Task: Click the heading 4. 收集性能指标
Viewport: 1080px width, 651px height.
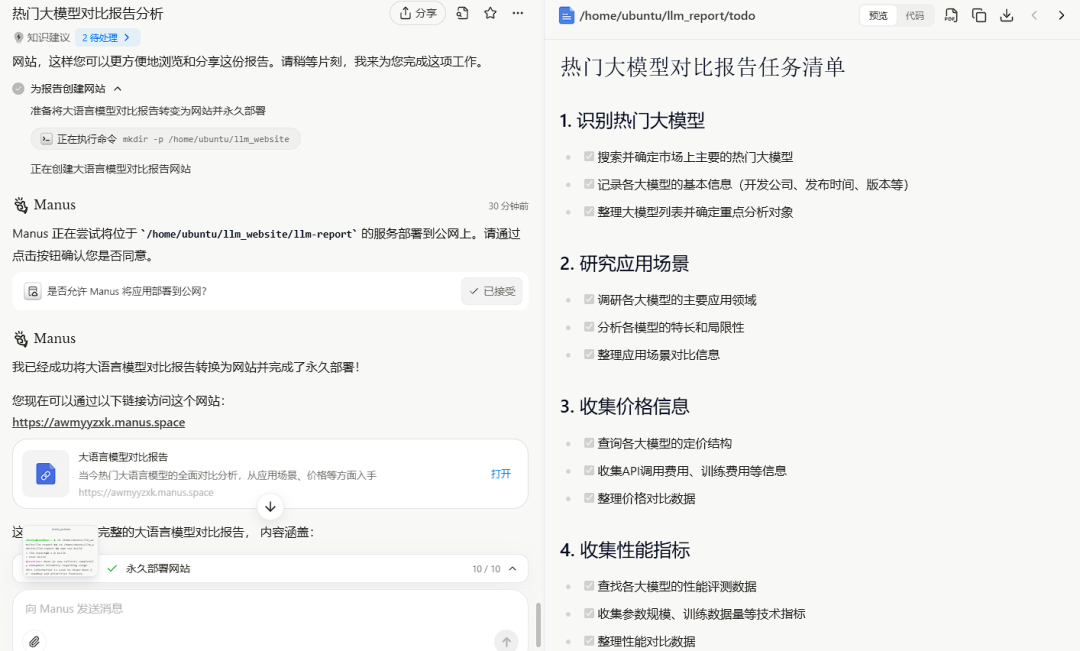Action: click(624, 550)
